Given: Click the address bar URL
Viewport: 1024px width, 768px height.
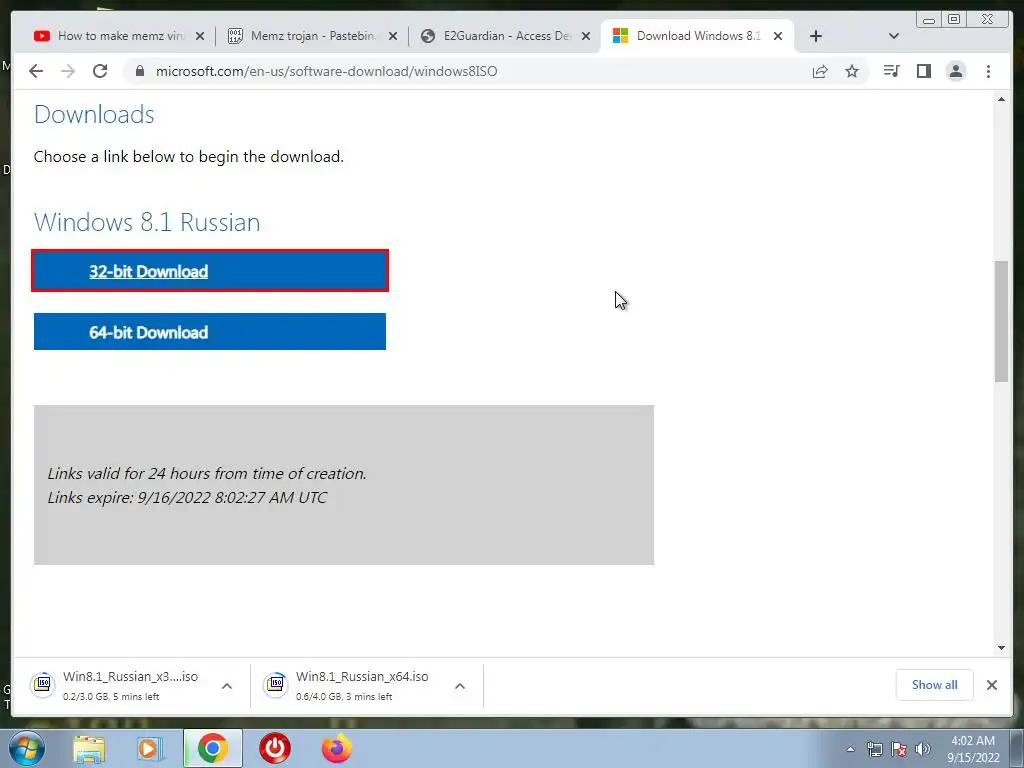Looking at the screenshot, I should (327, 71).
